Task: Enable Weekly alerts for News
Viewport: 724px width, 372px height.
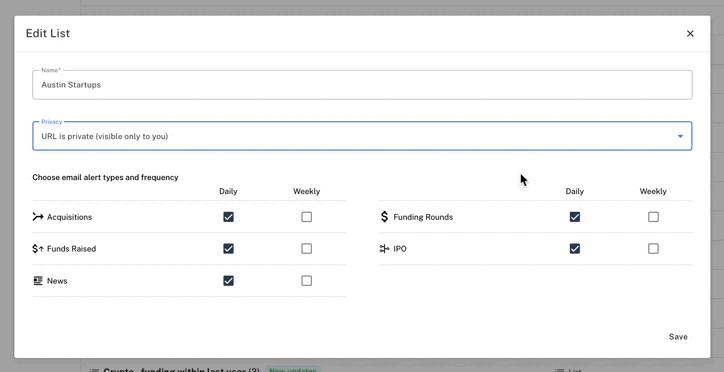Action: 307,281
